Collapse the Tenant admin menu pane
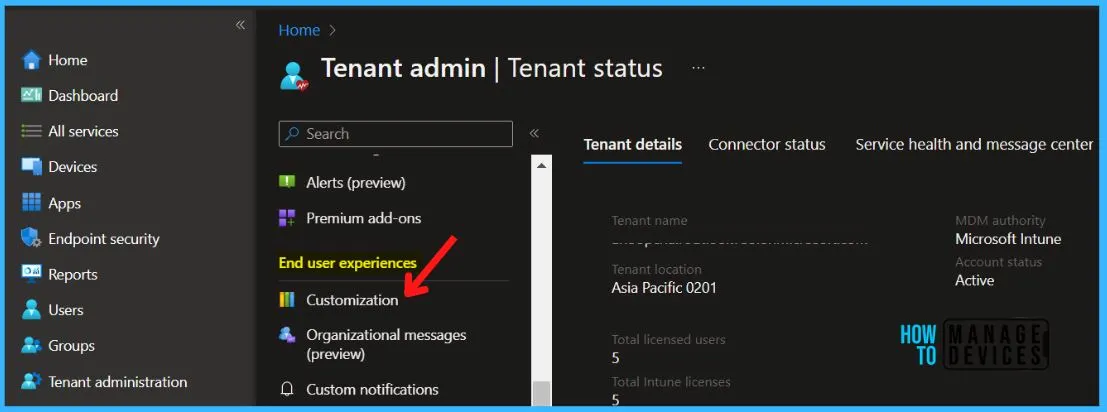This screenshot has width=1107, height=412. click(x=534, y=133)
